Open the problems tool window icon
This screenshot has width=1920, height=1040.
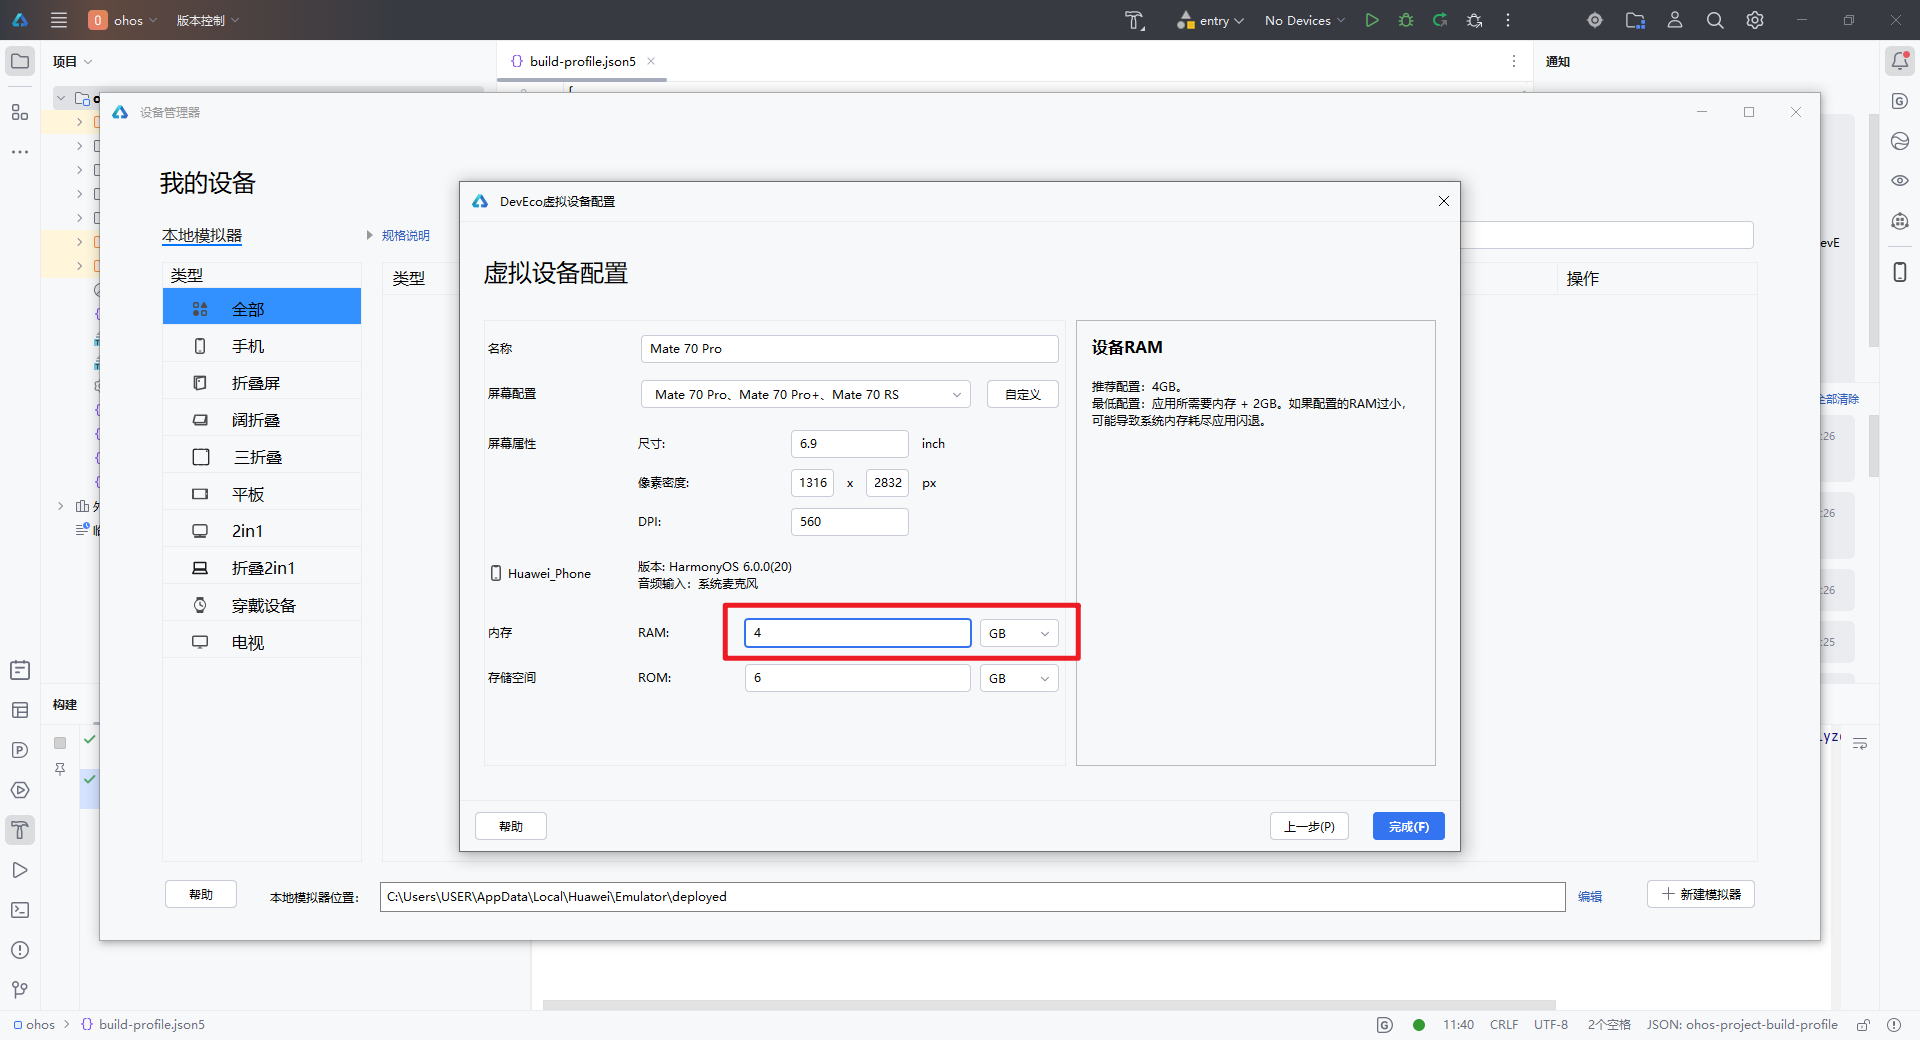pyautogui.click(x=20, y=950)
